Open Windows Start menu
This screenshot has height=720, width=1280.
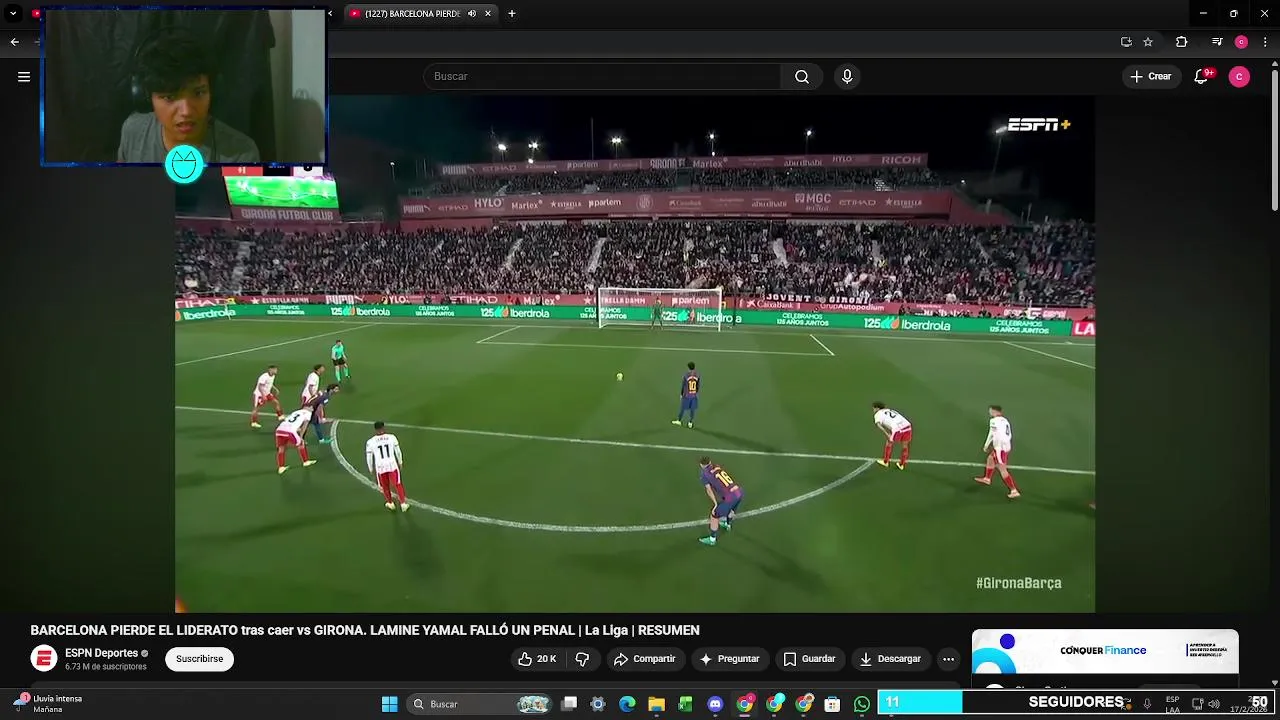[x=389, y=704]
